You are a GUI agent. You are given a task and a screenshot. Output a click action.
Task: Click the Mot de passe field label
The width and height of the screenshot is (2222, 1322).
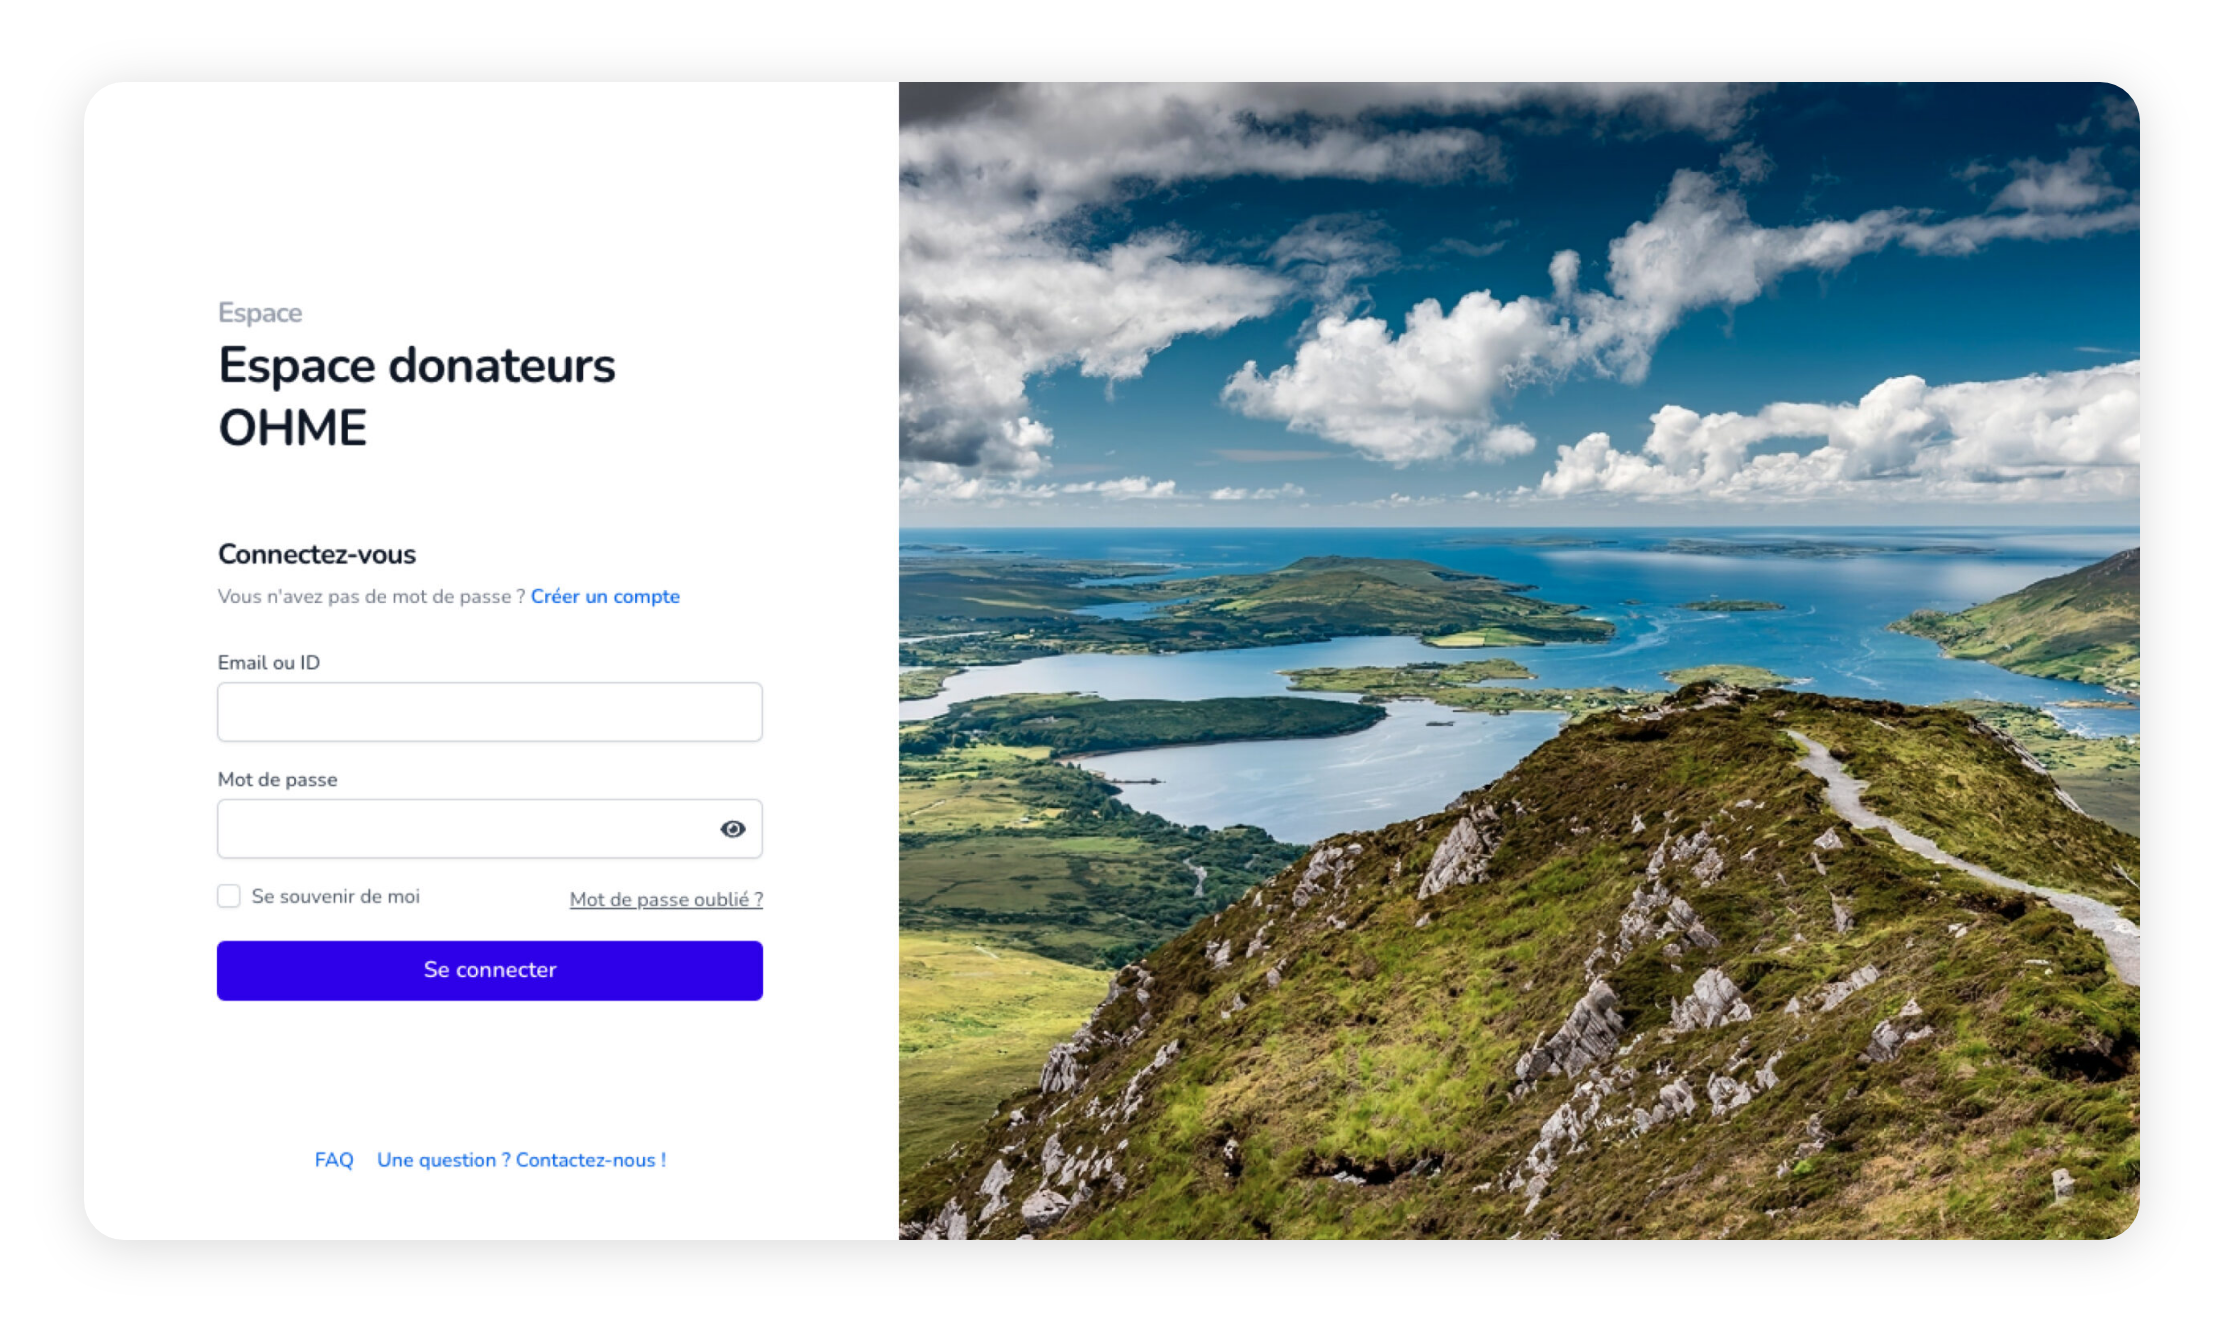tap(277, 779)
